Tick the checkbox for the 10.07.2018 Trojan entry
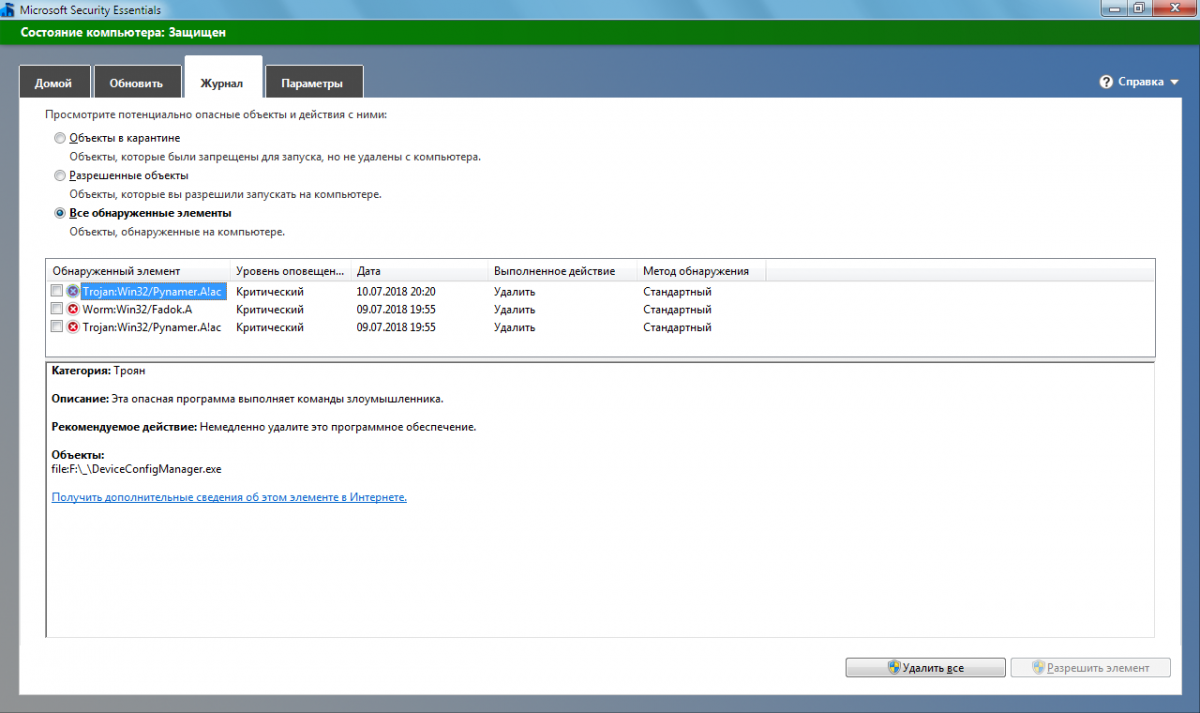 pos(57,291)
